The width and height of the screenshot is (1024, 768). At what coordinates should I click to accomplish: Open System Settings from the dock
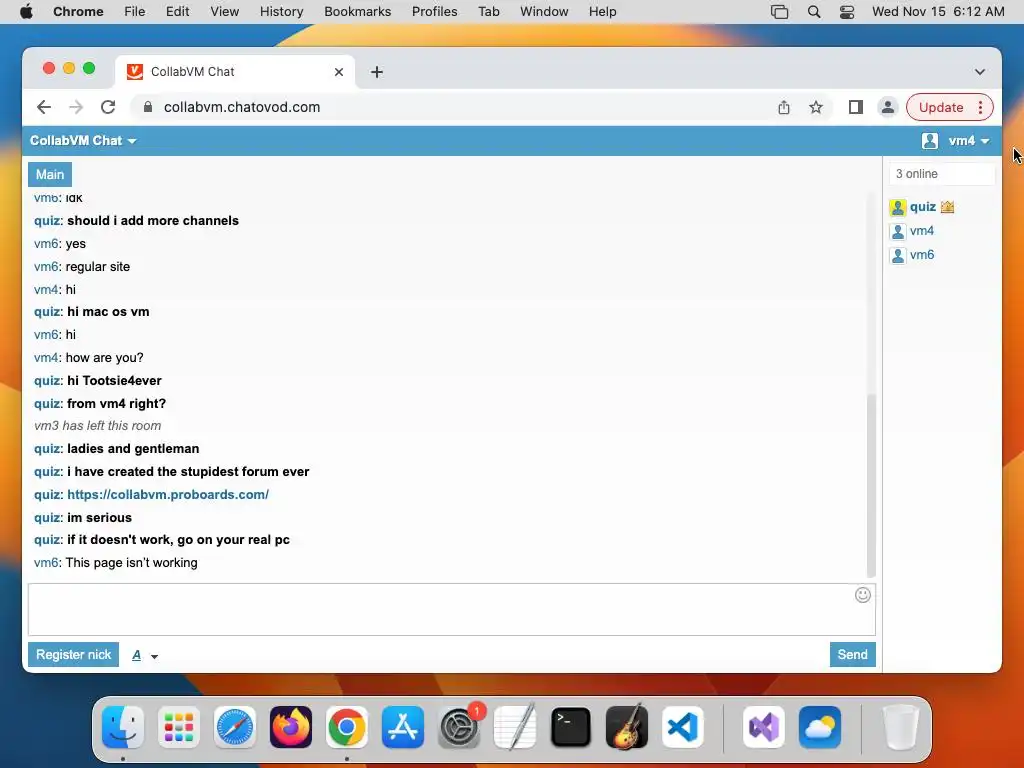click(459, 727)
